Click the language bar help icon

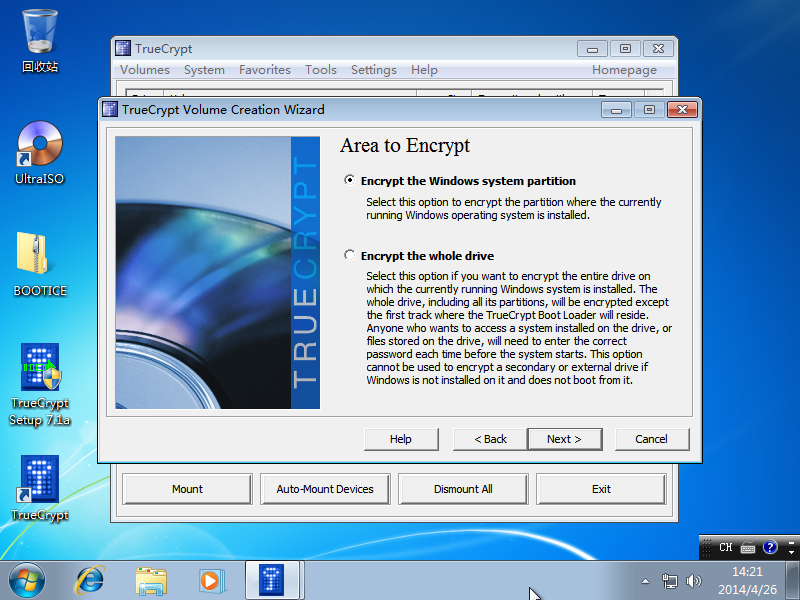pos(770,547)
